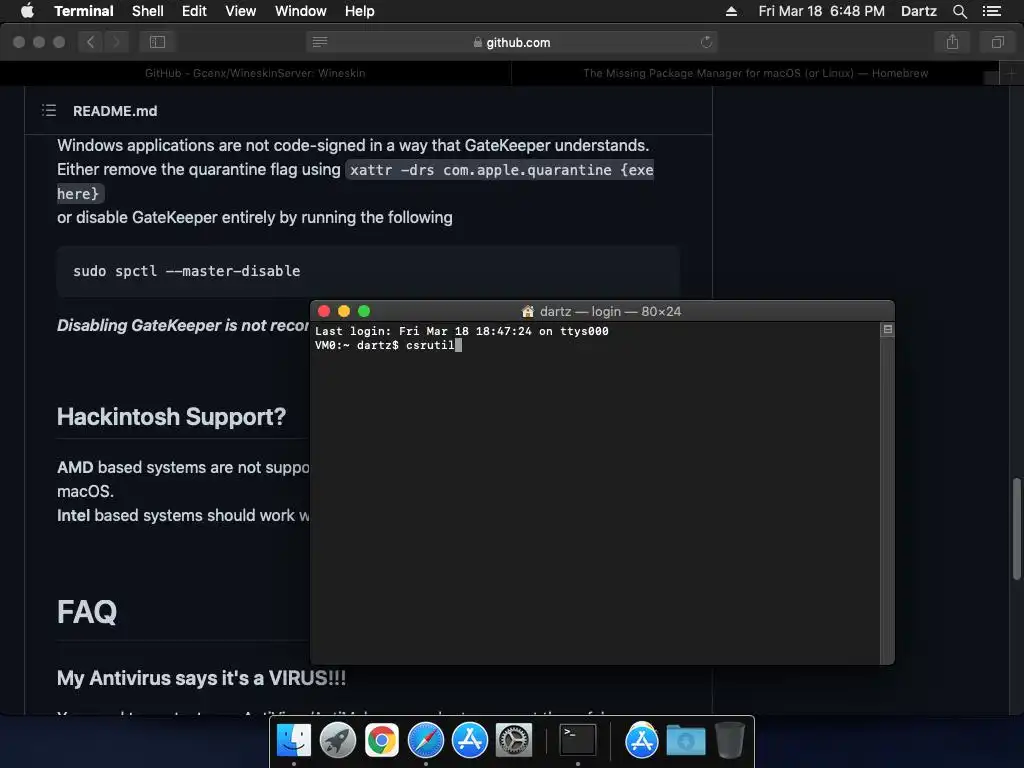The image size is (1024, 768).
Task: Open the Dartz user menu
Action: (x=918, y=11)
